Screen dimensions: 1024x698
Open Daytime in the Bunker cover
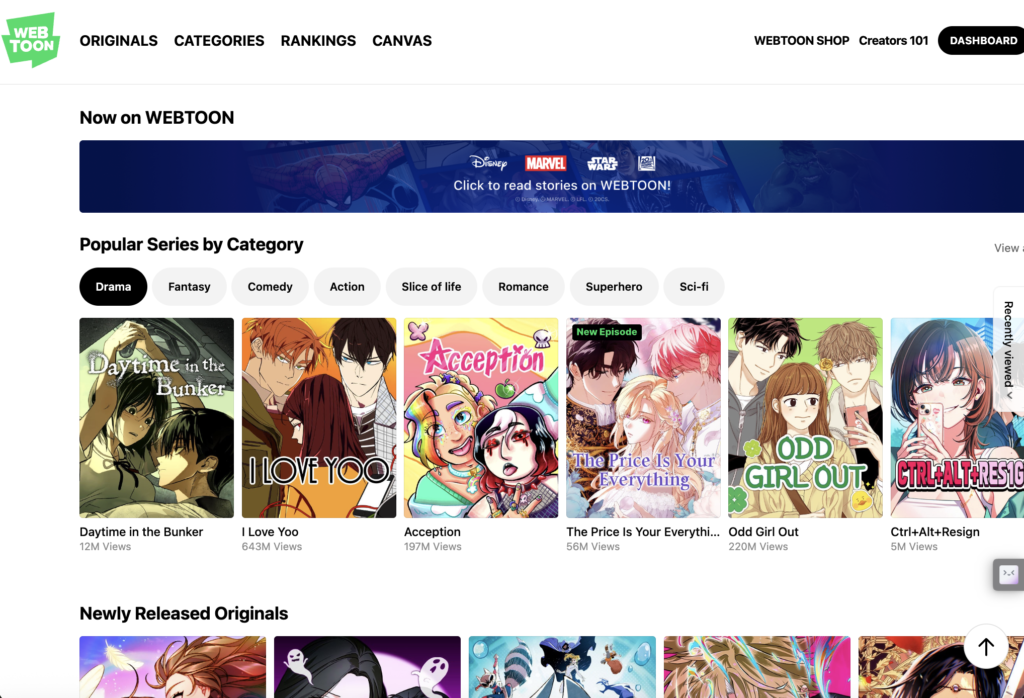[157, 418]
